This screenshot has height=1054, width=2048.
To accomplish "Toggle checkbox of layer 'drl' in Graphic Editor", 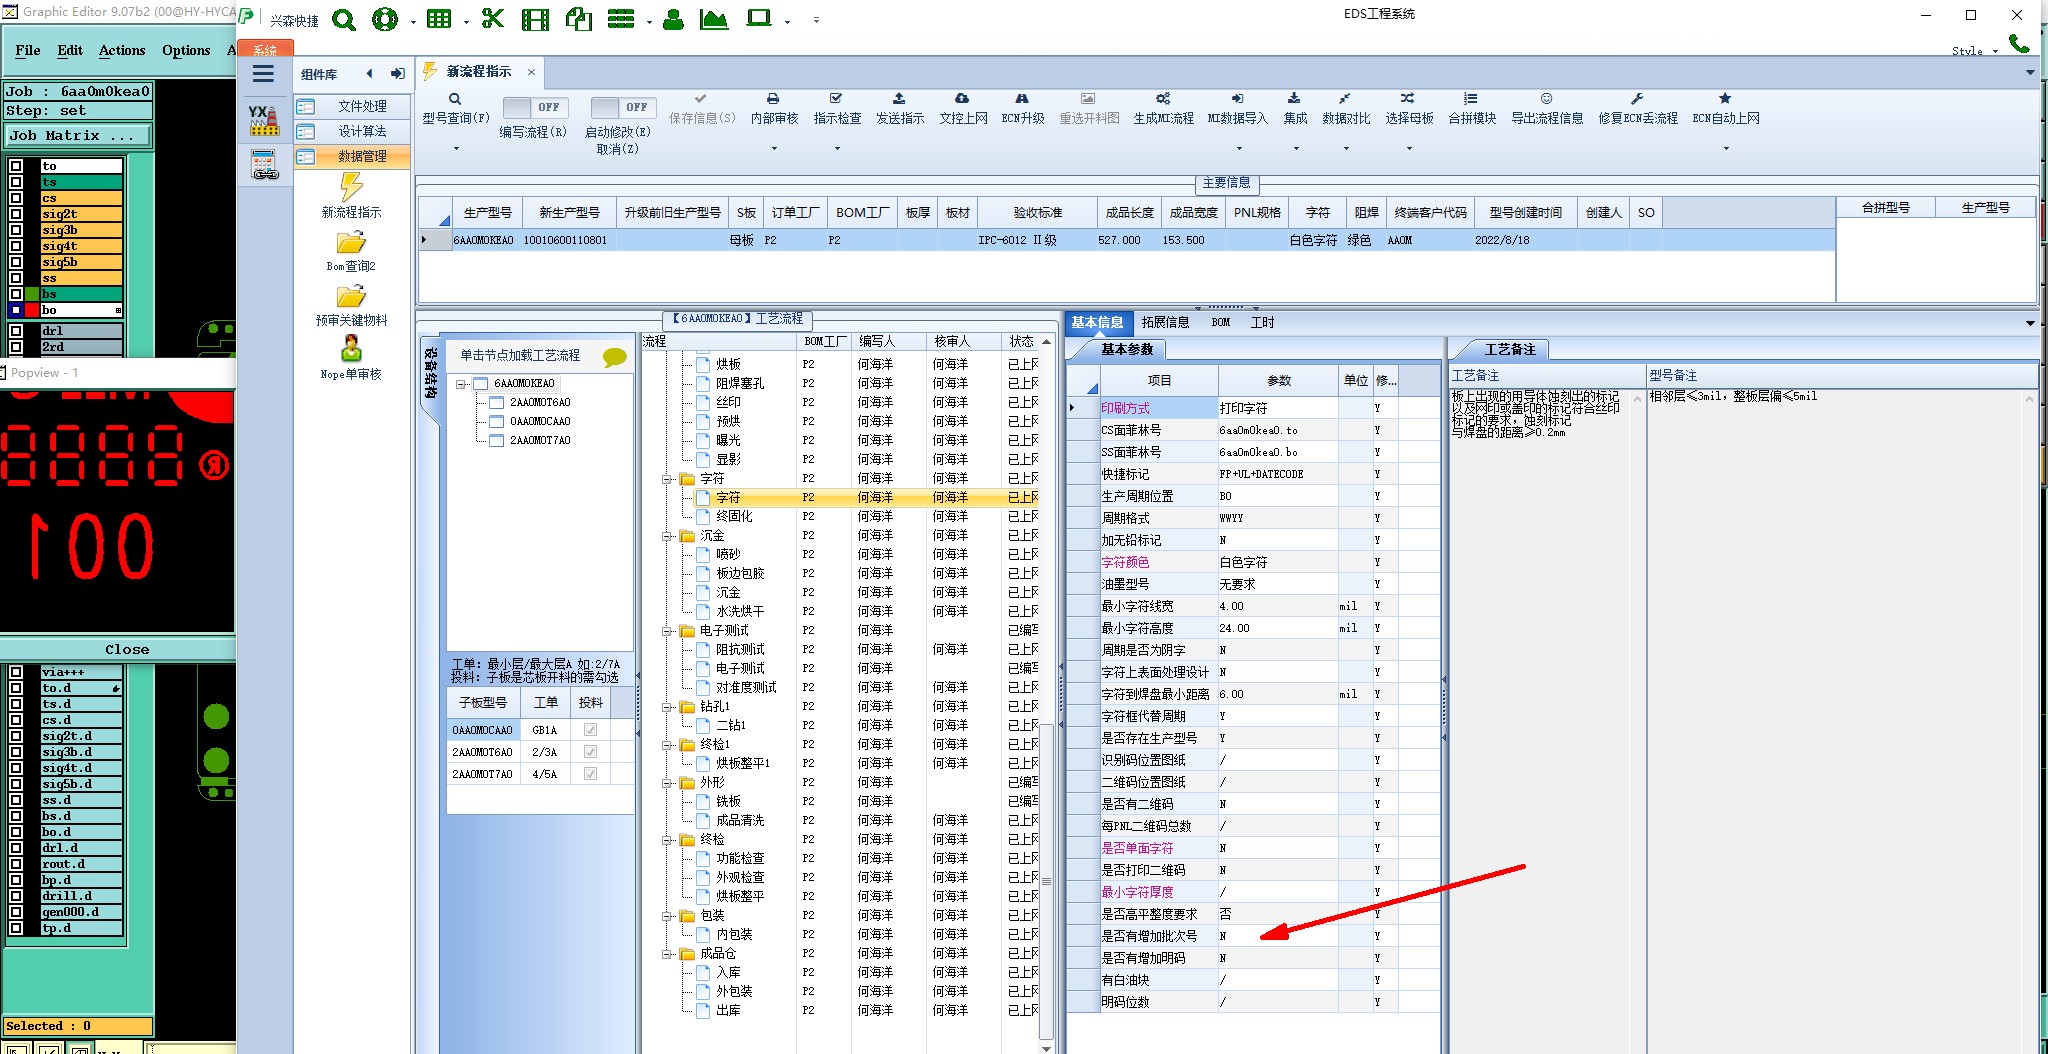I will click(x=16, y=331).
